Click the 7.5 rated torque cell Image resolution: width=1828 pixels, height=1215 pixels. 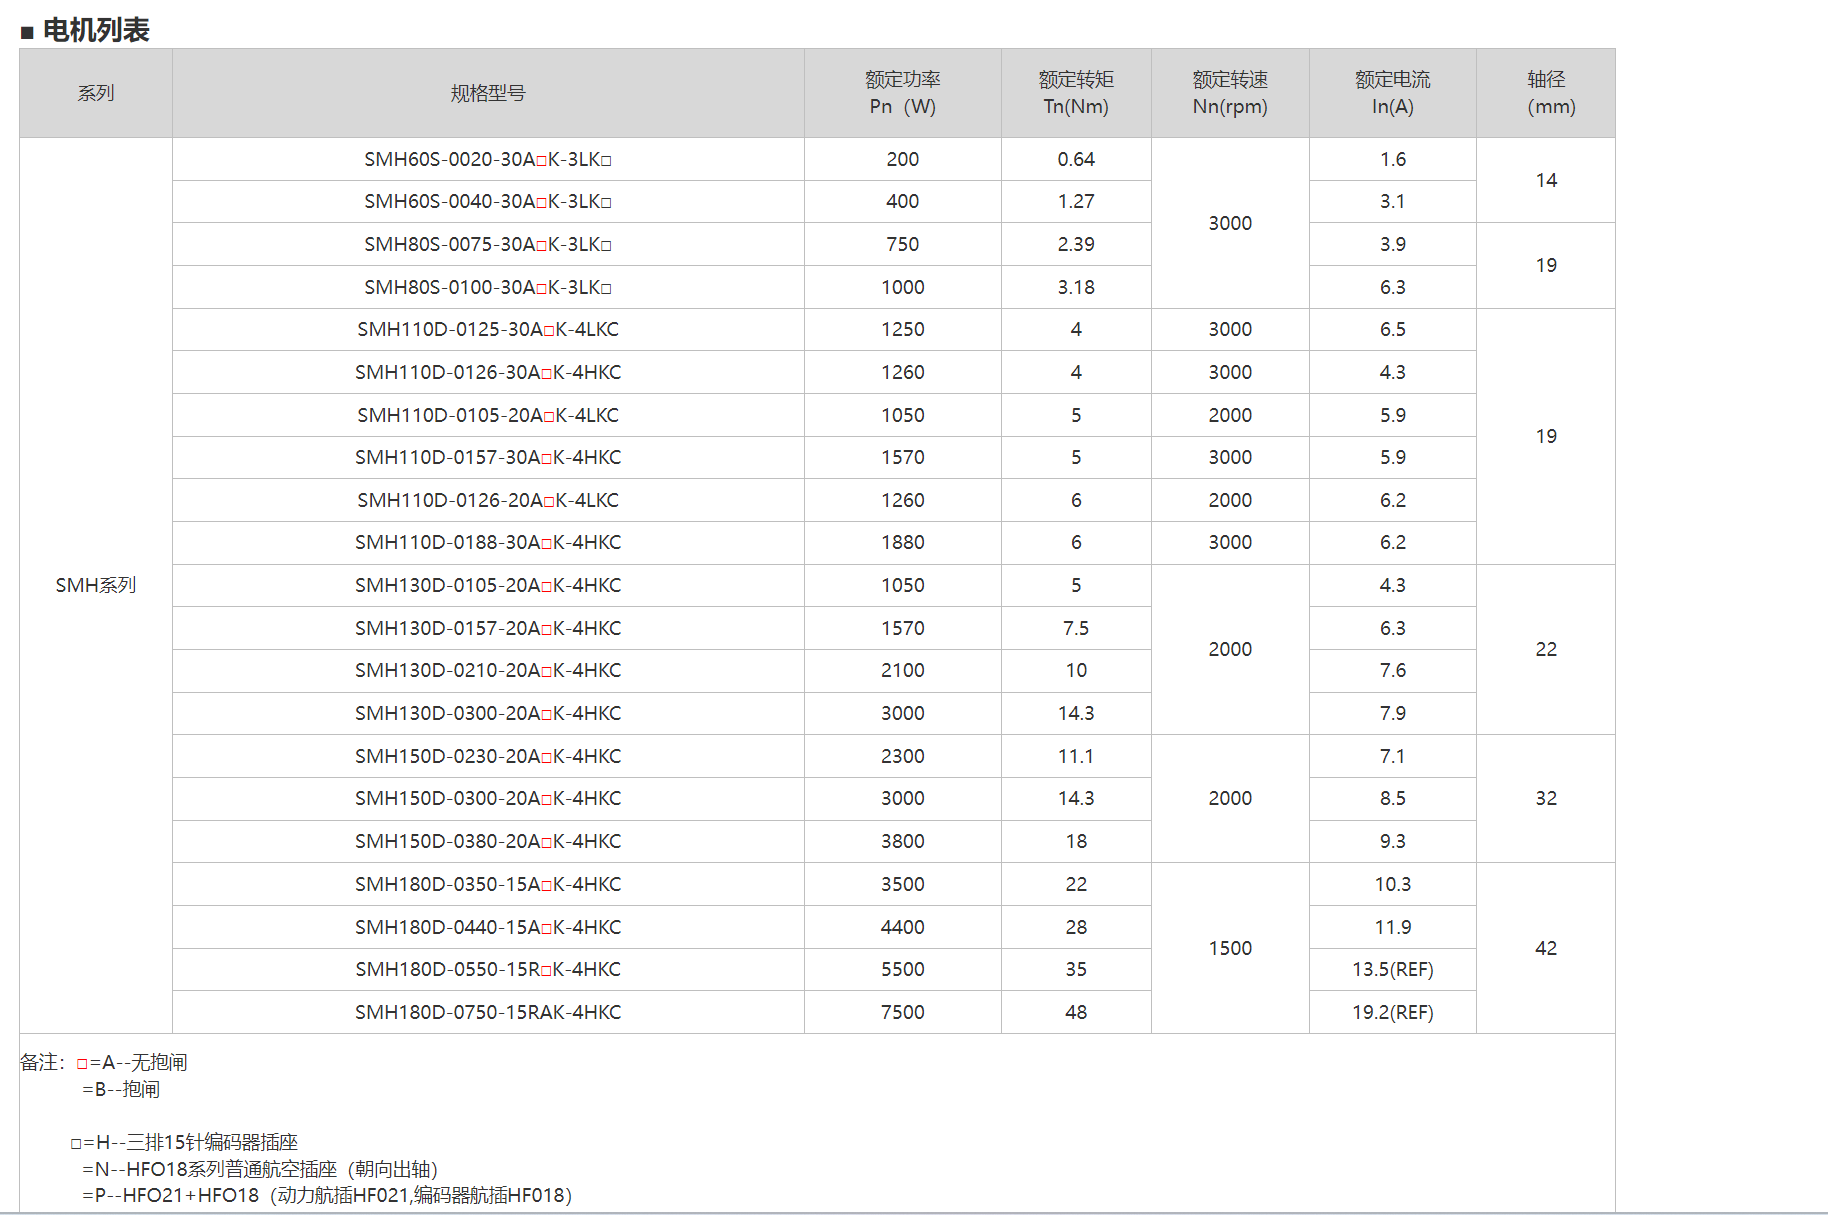tap(1076, 628)
